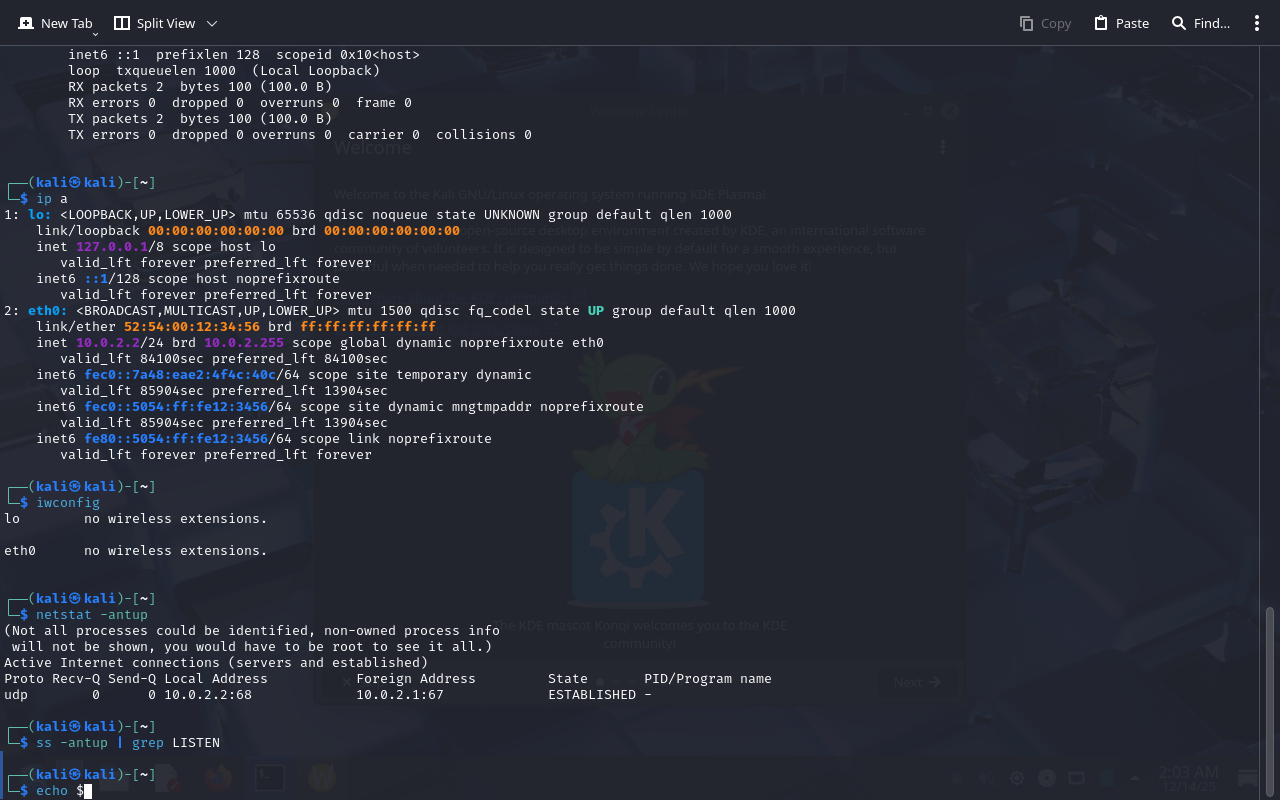1280x800 pixels.
Task: Click the Split View button
Action: [154, 23]
